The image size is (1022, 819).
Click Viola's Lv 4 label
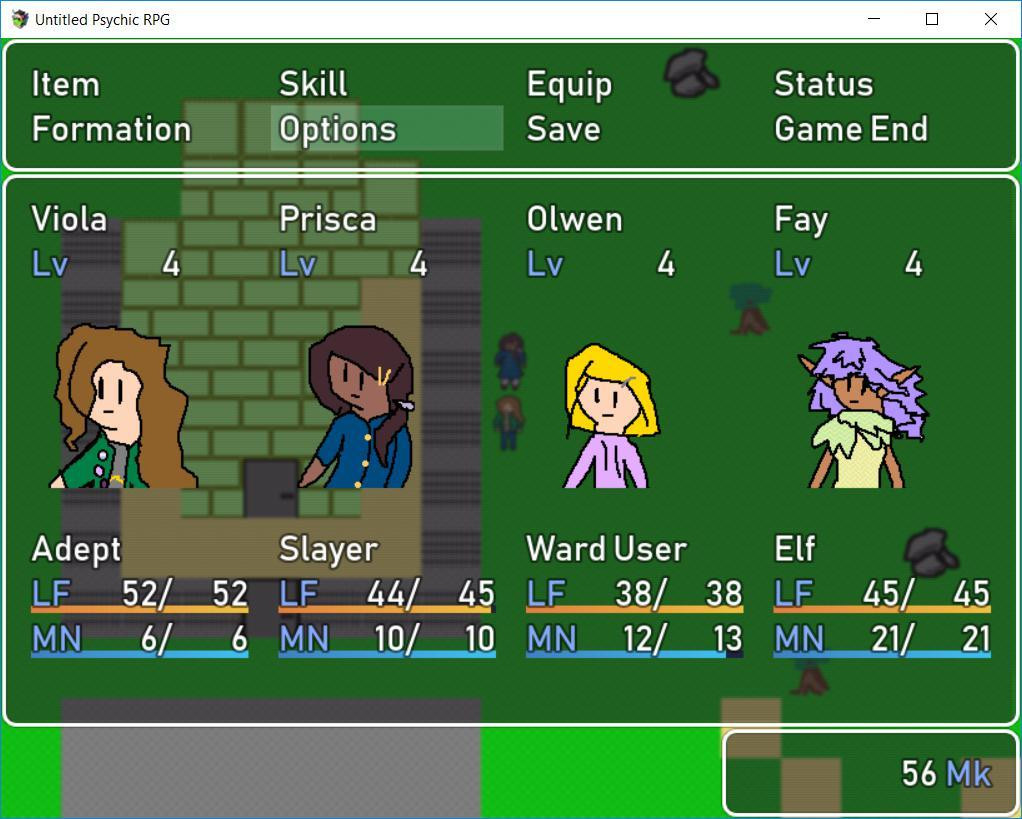[106, 265]
